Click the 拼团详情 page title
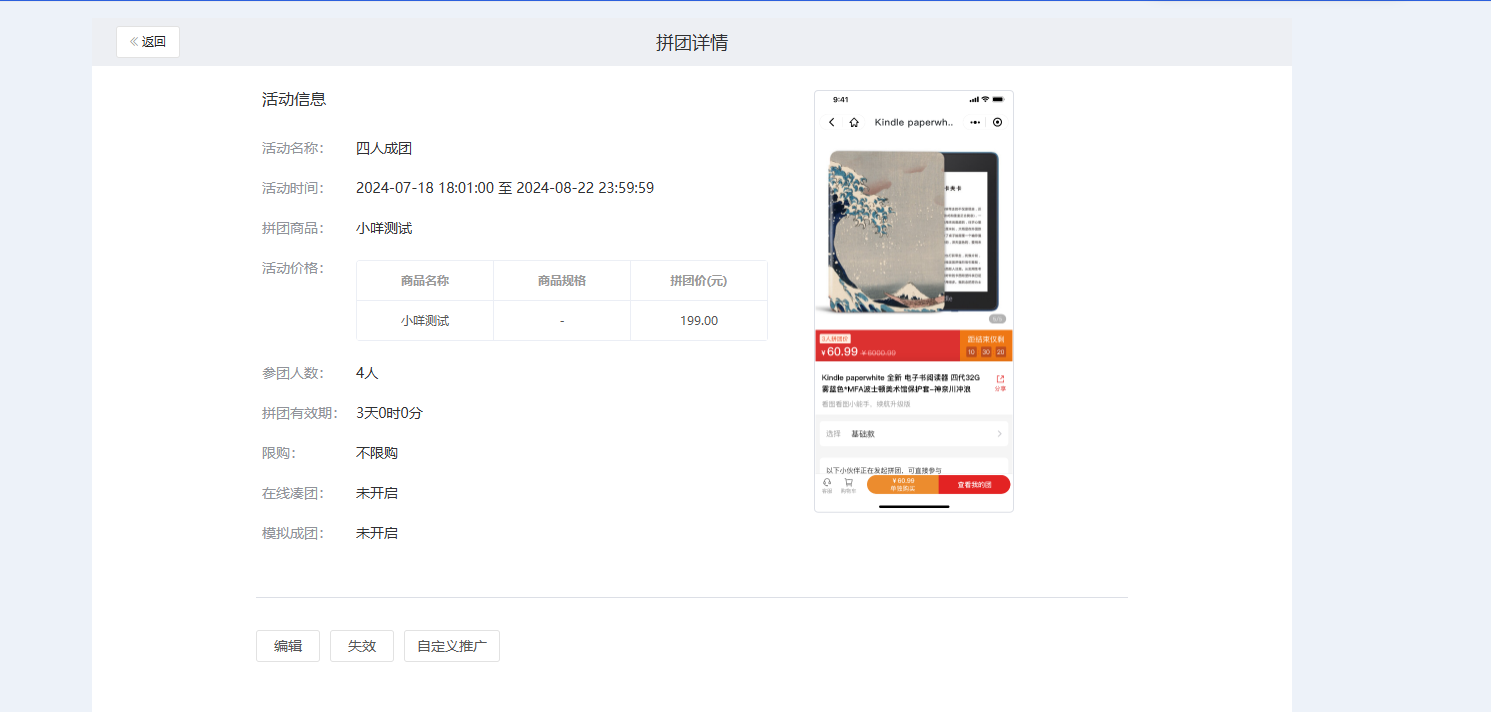The width and height of the screenshot is (1491, 712). tap(692, 42)
